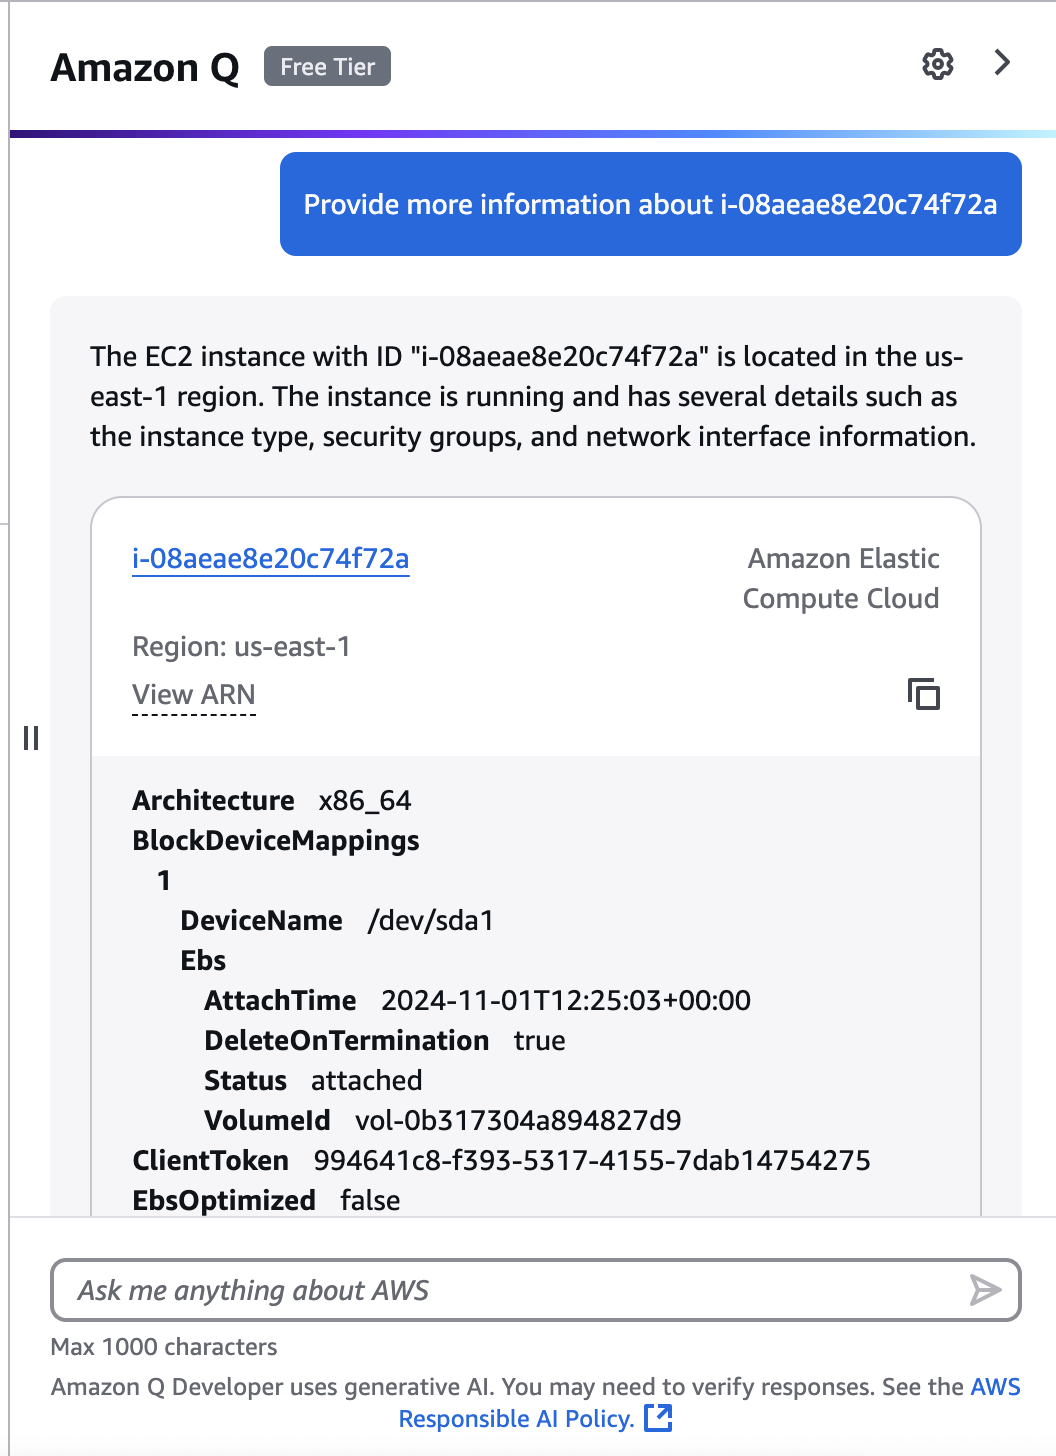Expand the Ebs section details
This screenshot has width=1056, height=1456.
[202, 960]
